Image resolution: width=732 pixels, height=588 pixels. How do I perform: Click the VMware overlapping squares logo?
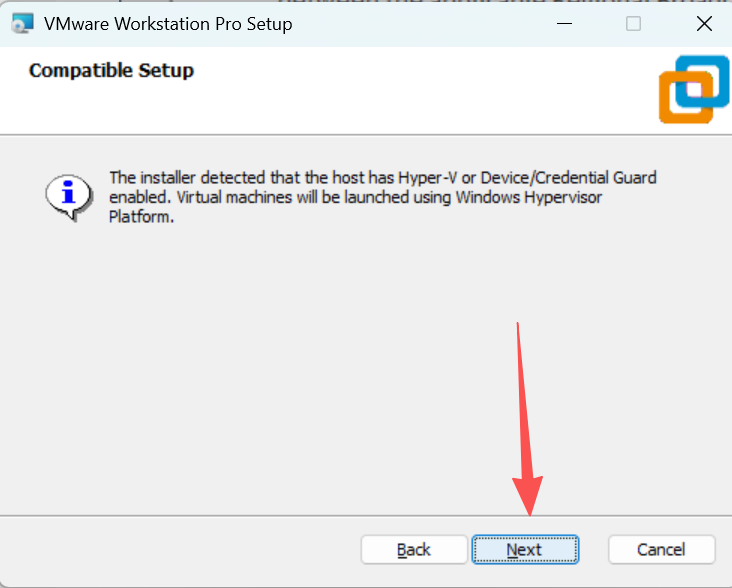(693, 89)
